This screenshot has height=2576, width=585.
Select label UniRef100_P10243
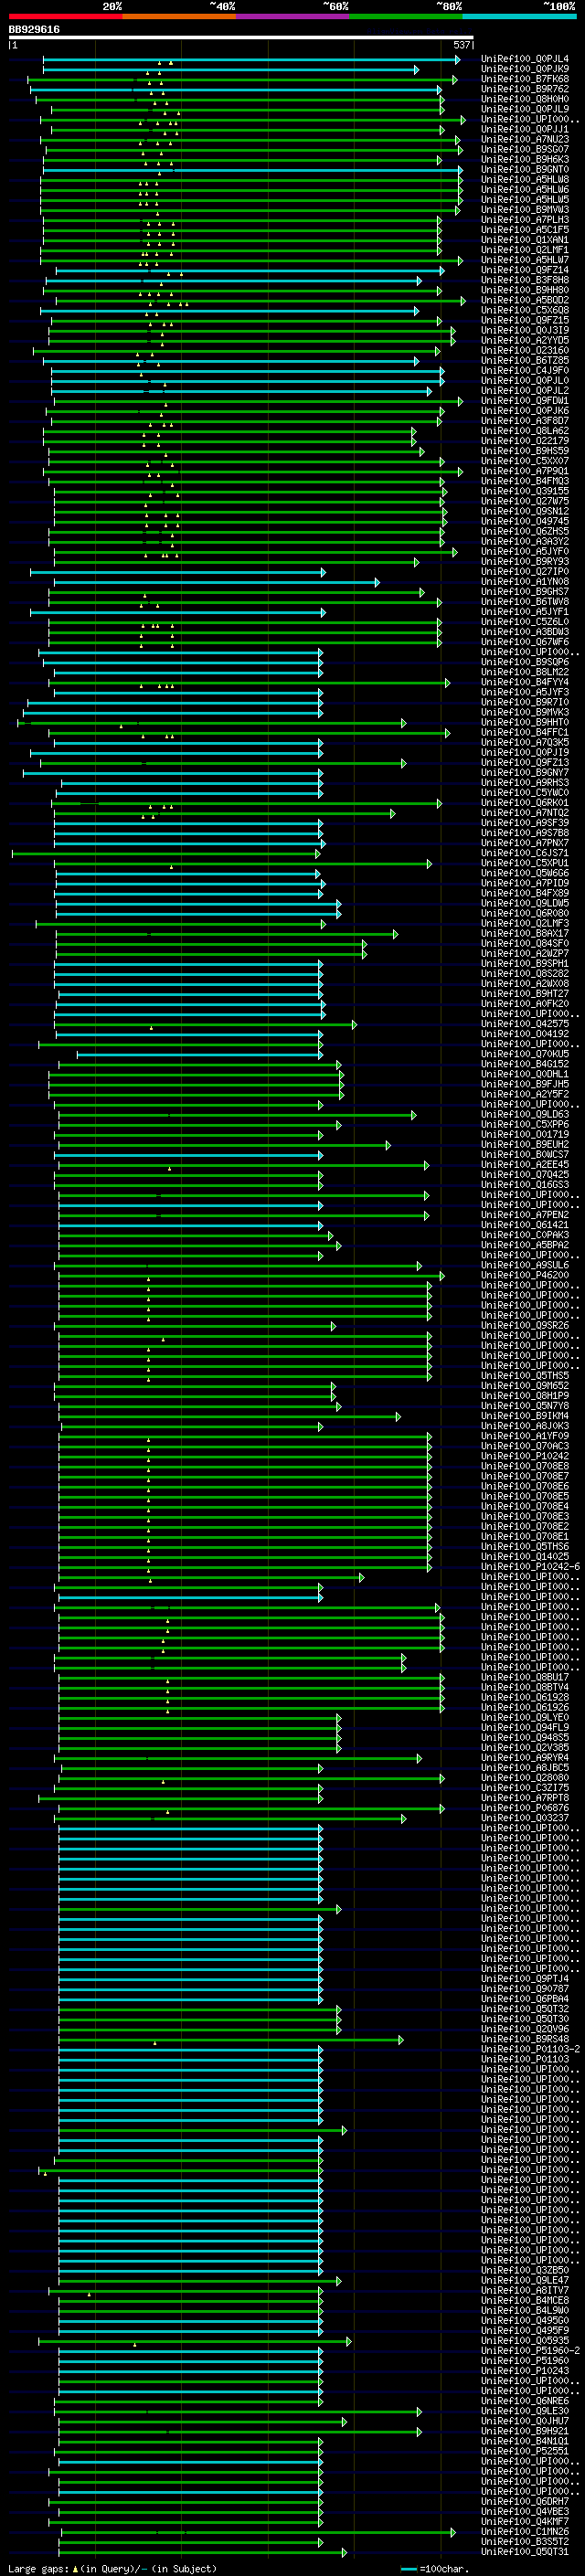click(x=525, y=2370)
